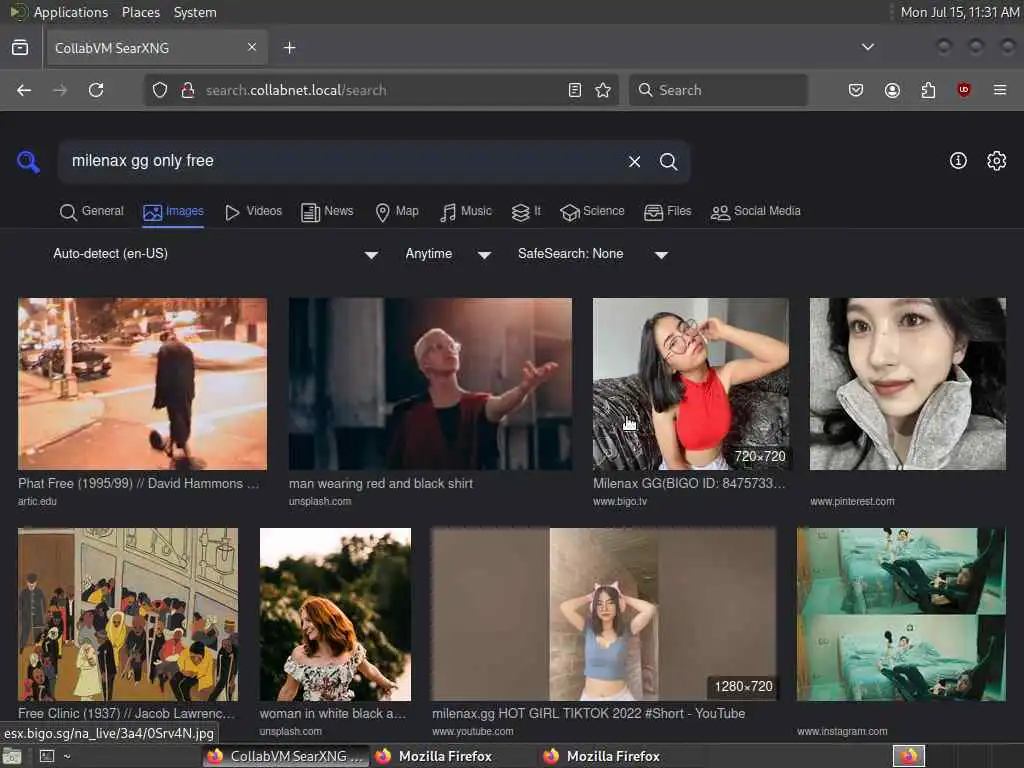The image size is (1024, 768).
Task: Switch to the Map search tab
Action: [x=397, y=212]
